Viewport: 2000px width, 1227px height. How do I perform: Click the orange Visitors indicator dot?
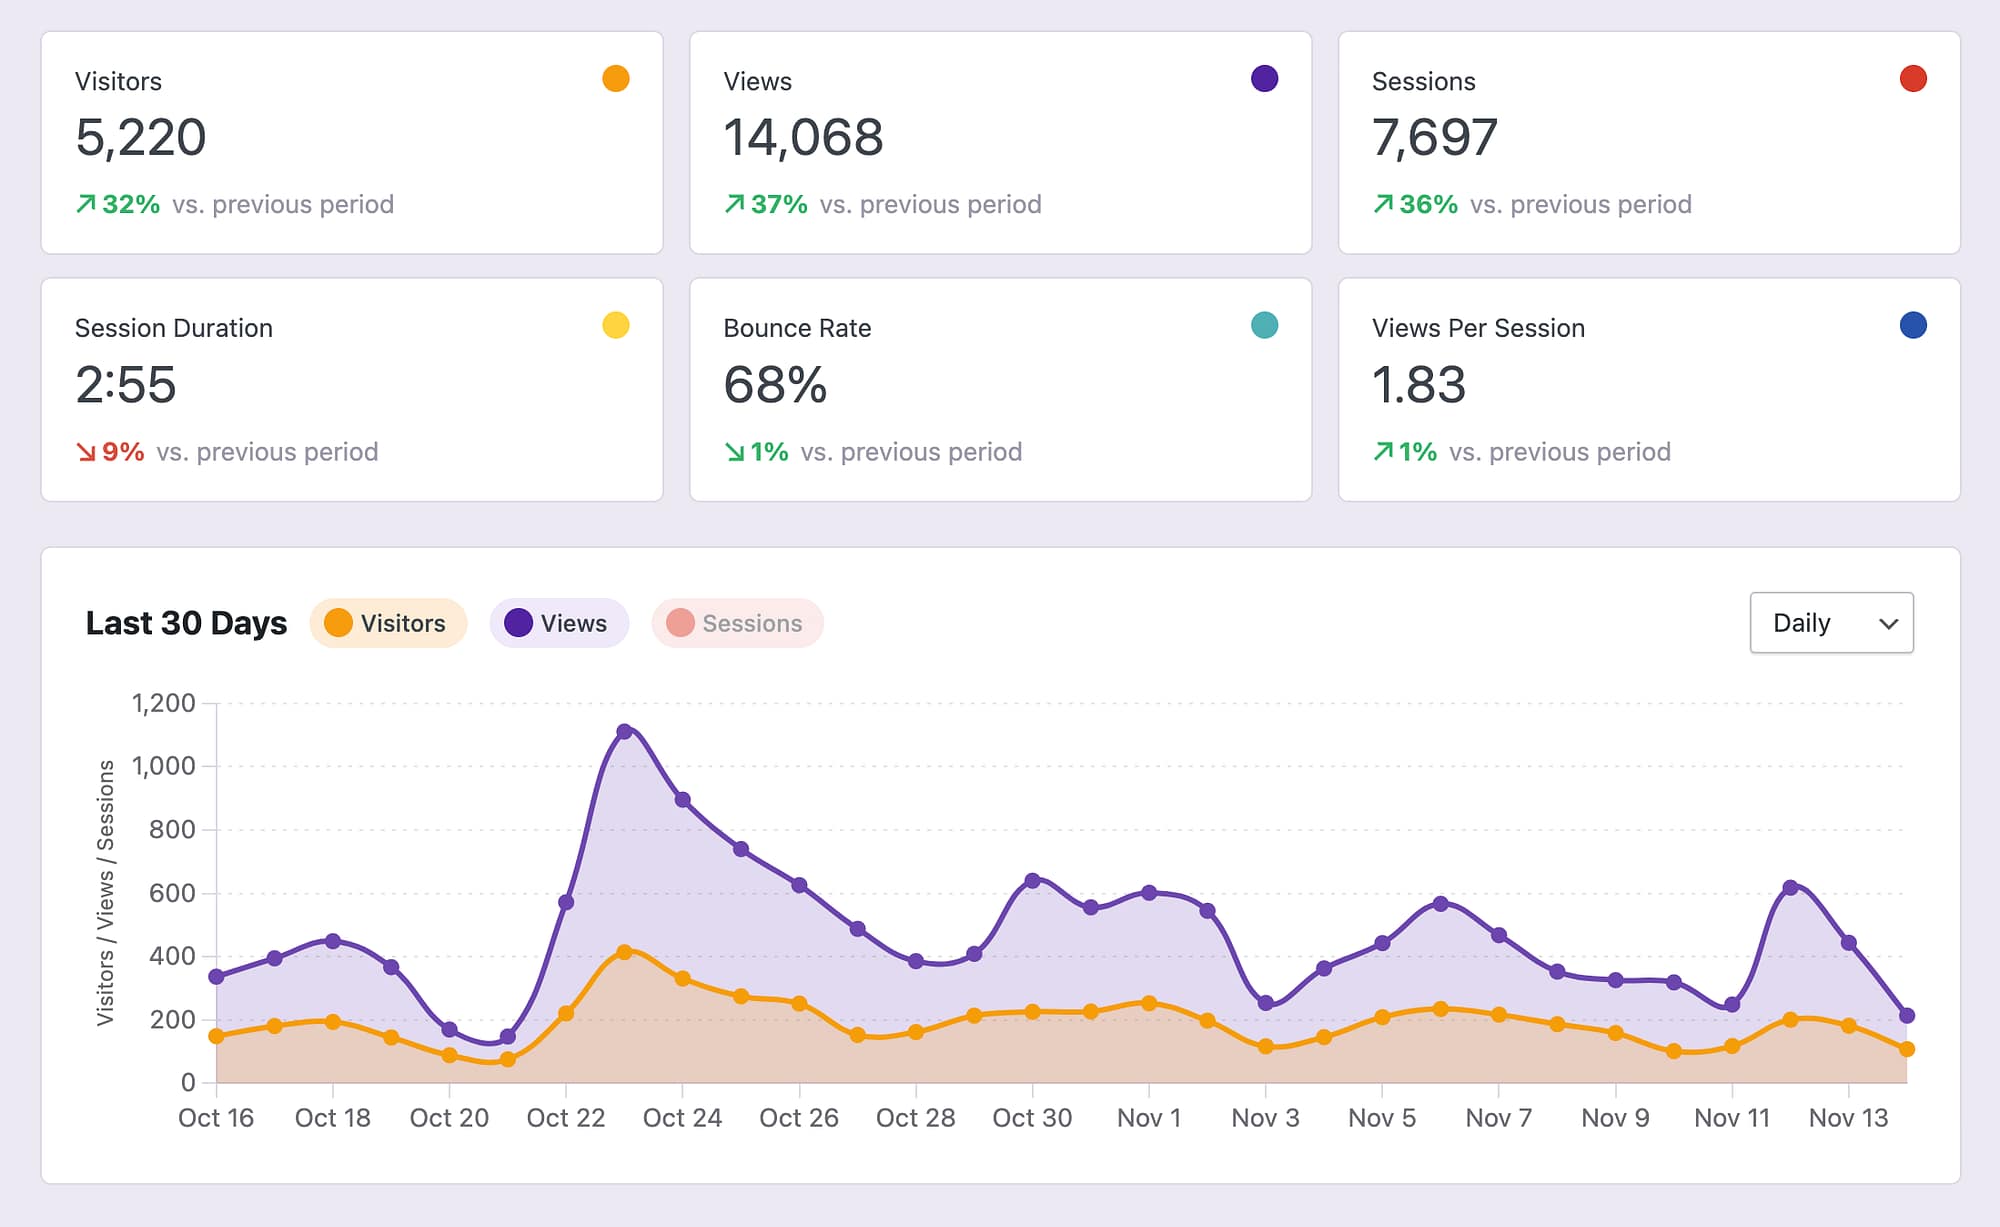(x=617, y=77)
